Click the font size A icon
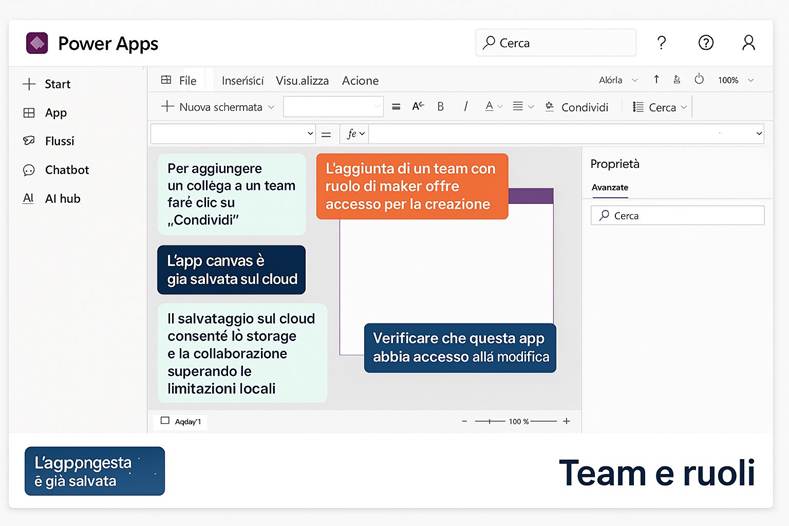789x526 pixels. [418, 107]
